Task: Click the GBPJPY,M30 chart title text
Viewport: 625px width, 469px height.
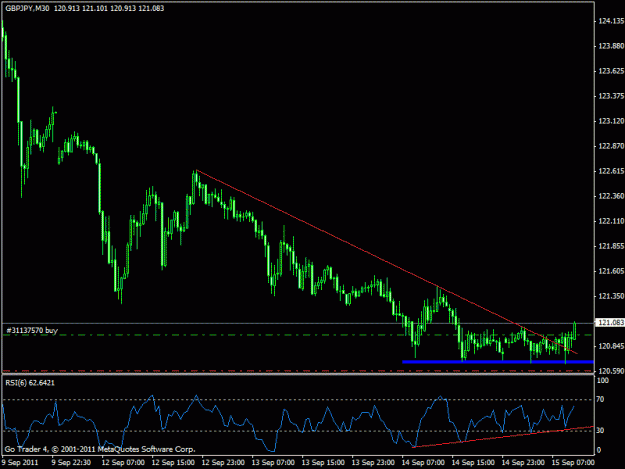Action: (27, 8)
